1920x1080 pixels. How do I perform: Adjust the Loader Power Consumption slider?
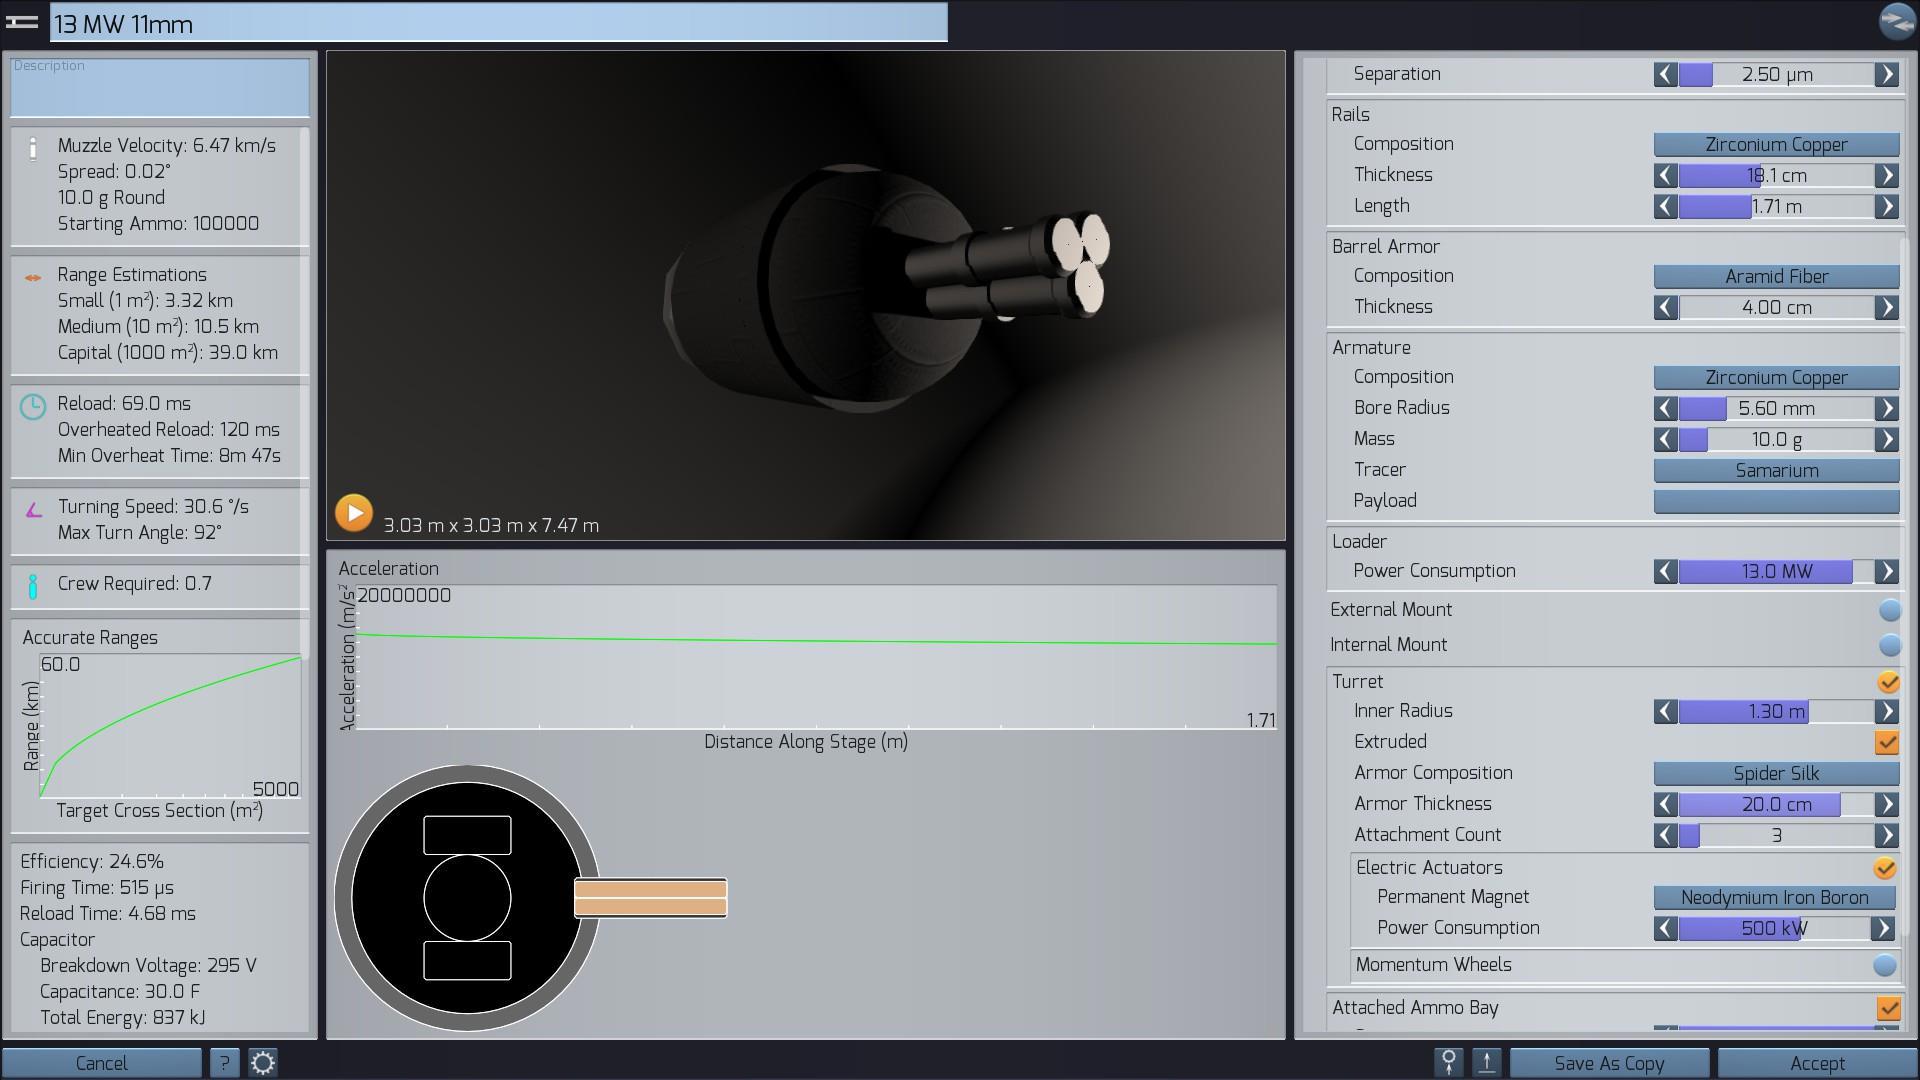pos(1775,572)
